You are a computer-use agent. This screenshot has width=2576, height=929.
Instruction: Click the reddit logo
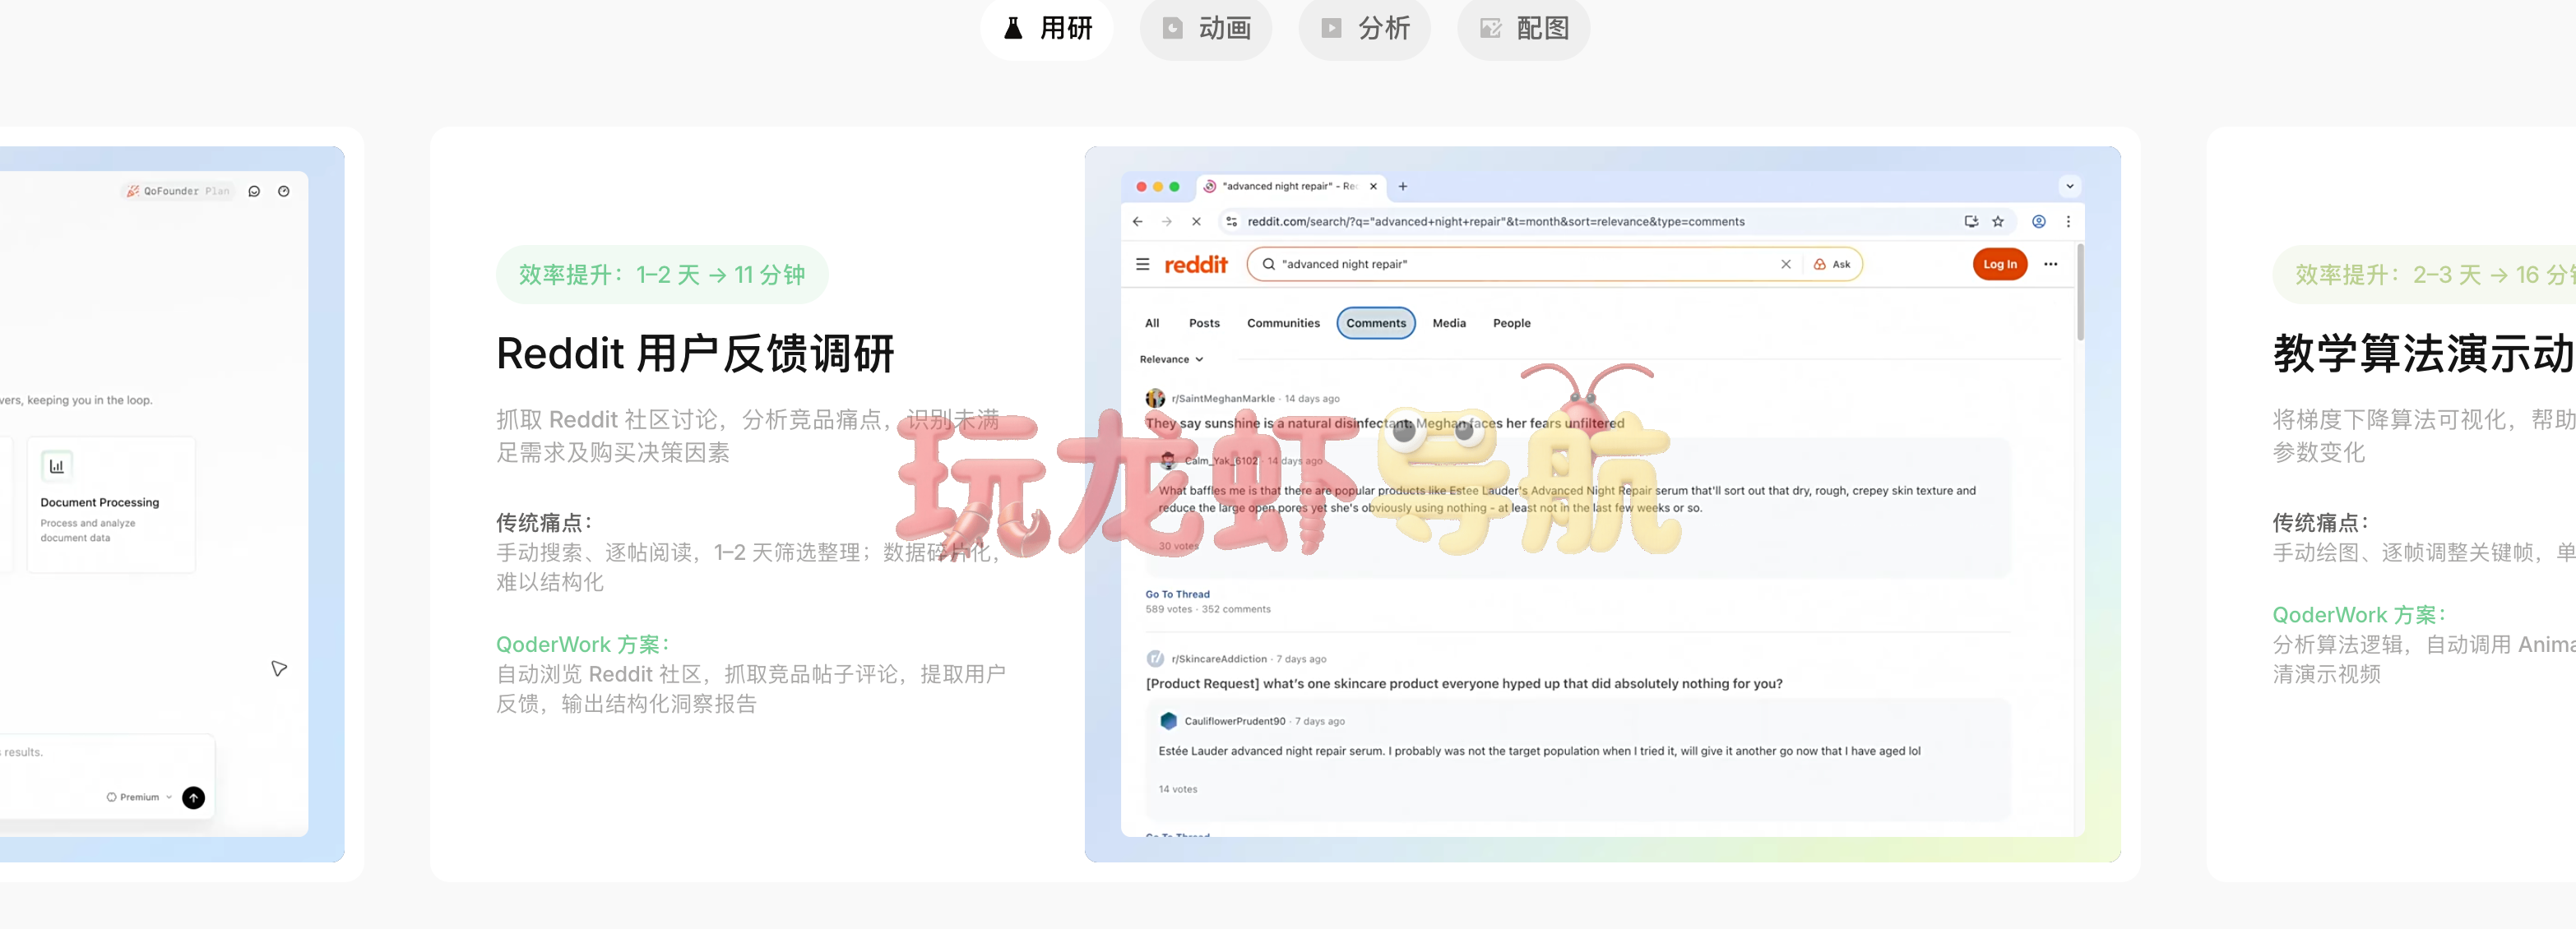pos(1195,264)
